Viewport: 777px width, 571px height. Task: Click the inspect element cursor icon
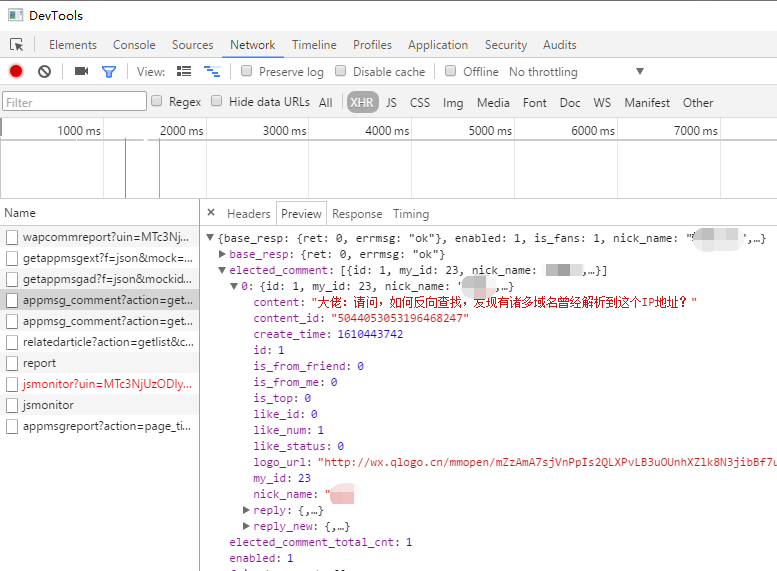pyautogui.click(x=16, y=45)
